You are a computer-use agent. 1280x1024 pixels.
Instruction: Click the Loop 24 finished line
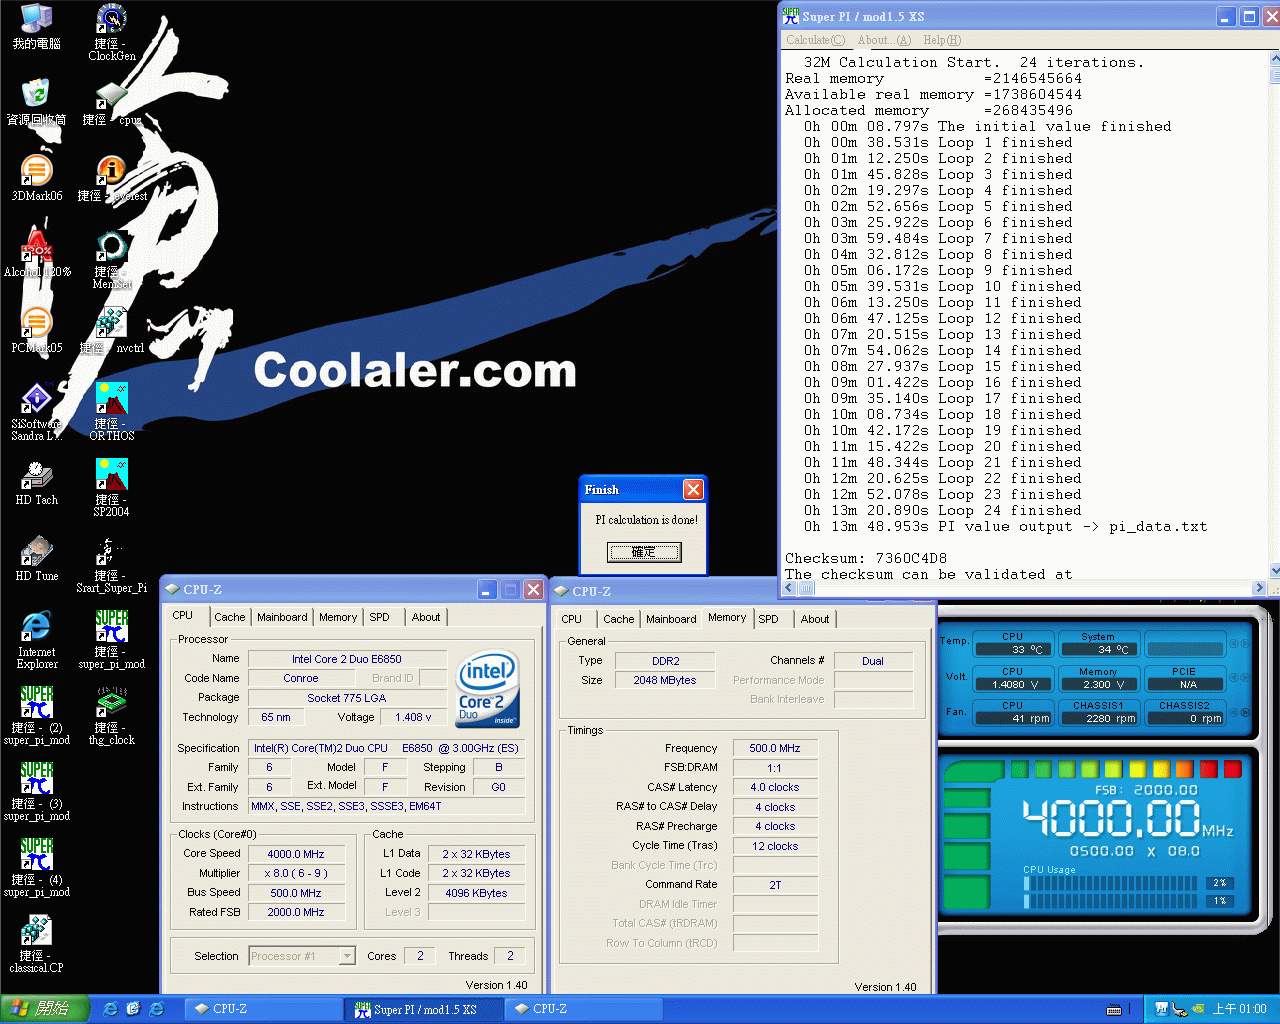click(942, 510)
